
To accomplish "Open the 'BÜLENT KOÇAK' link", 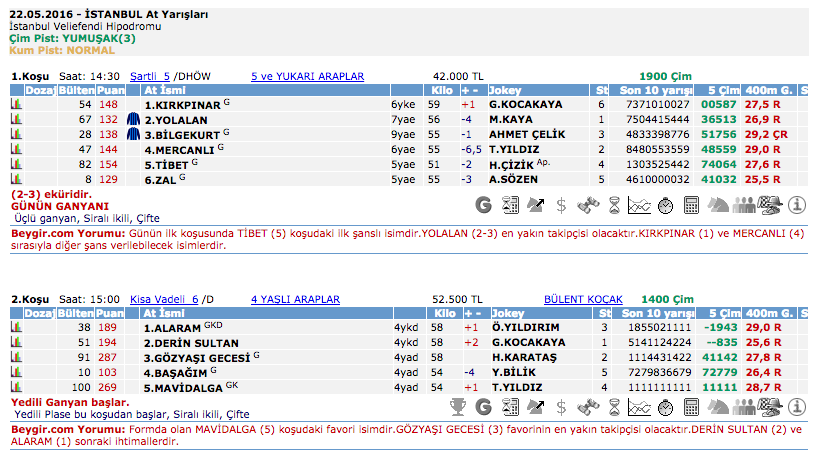I will [x=583, y=299].
